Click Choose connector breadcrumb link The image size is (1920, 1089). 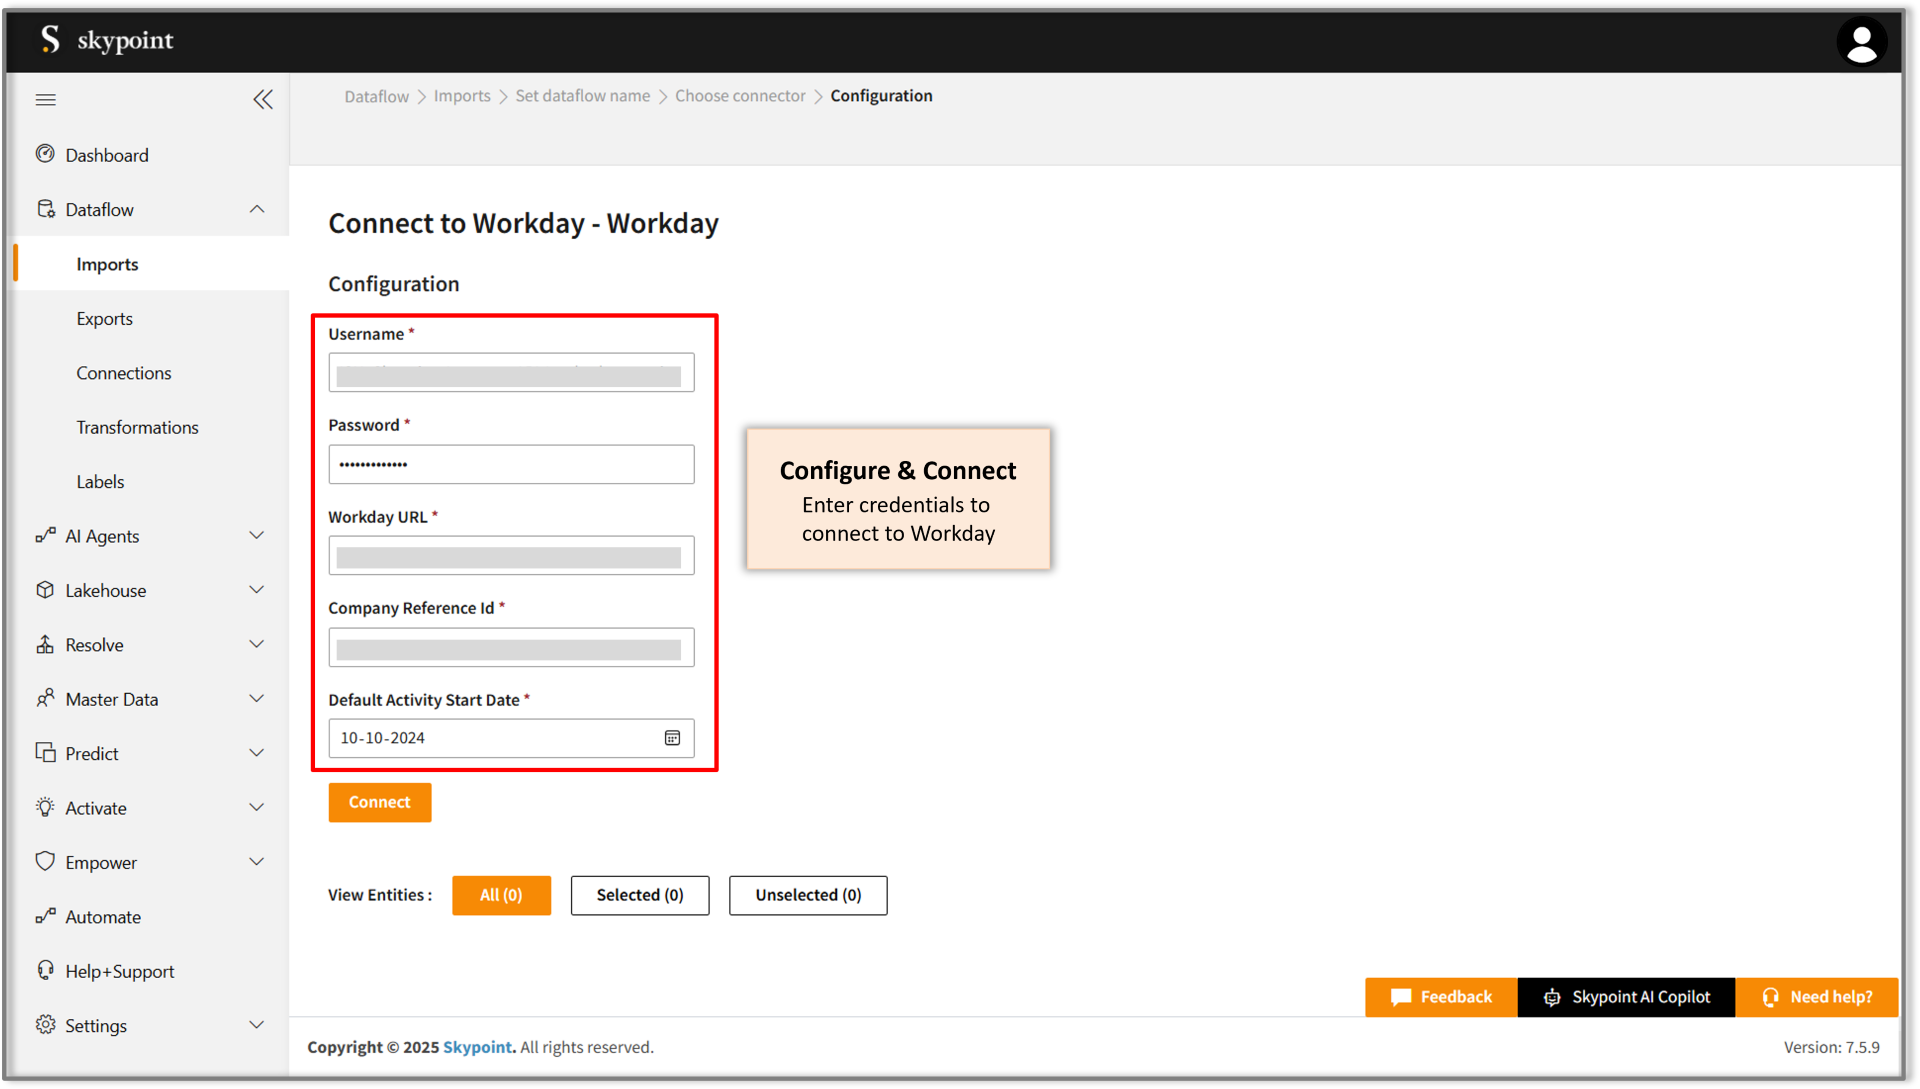coord(740,96)
